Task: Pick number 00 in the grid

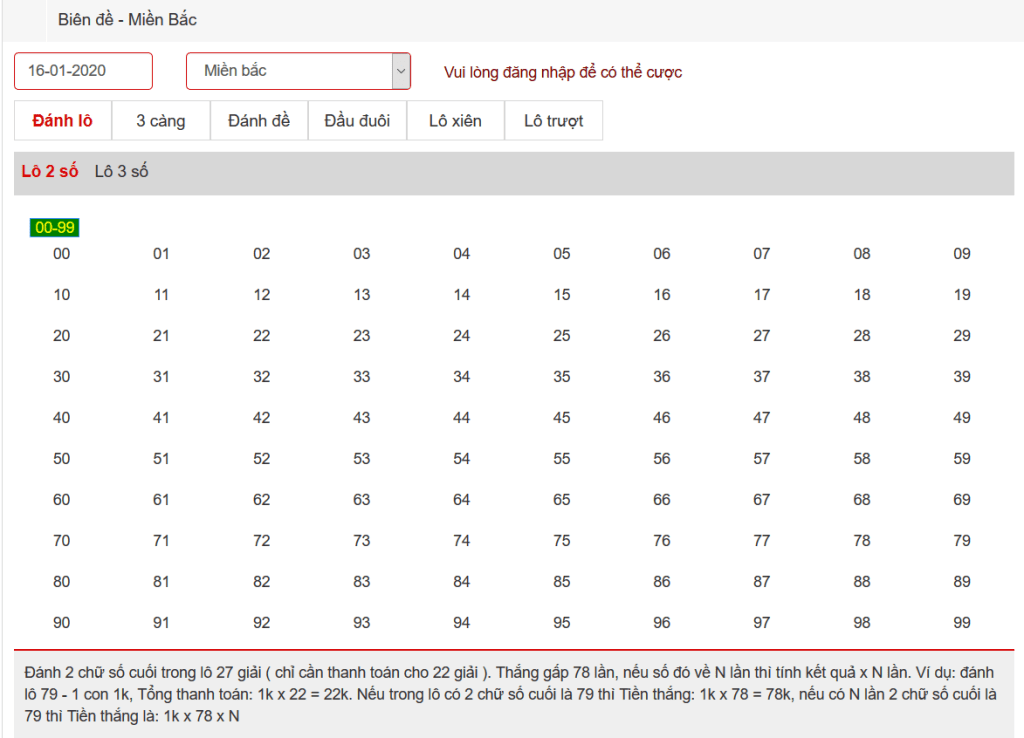Action: click(62, 254)
